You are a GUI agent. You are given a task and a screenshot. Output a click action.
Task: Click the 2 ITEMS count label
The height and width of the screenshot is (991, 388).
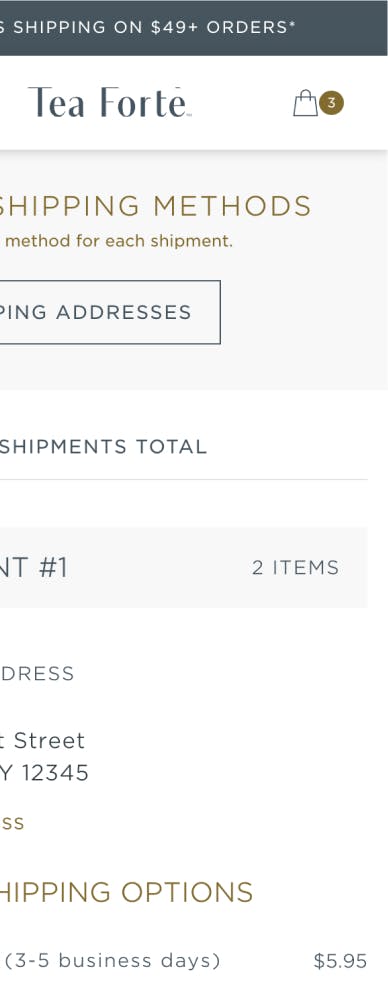[x=296, y=568]
